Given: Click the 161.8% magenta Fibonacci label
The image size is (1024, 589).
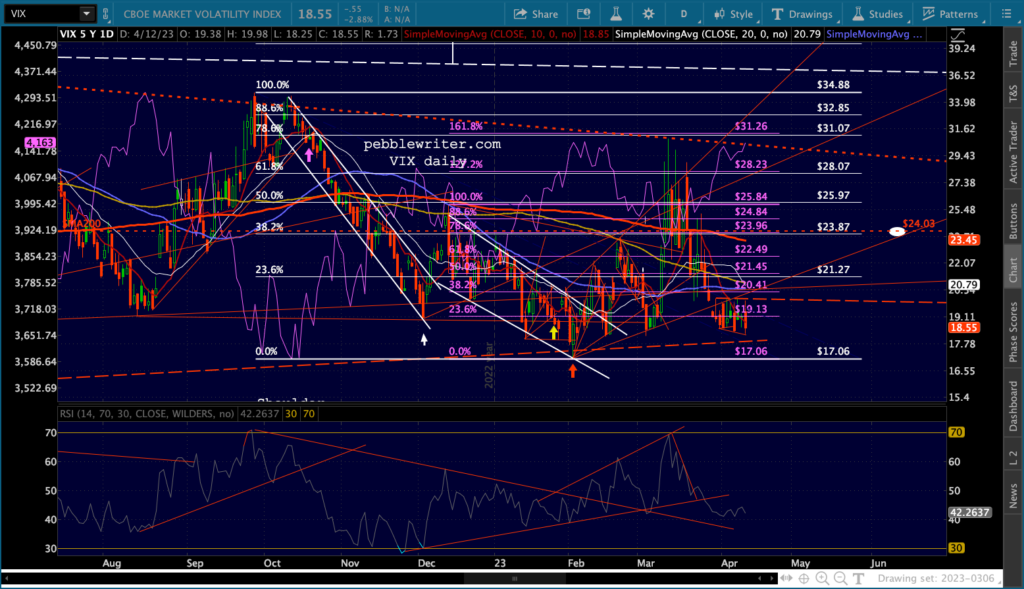Looking at the screenshot, I should (x=466, y=126).
